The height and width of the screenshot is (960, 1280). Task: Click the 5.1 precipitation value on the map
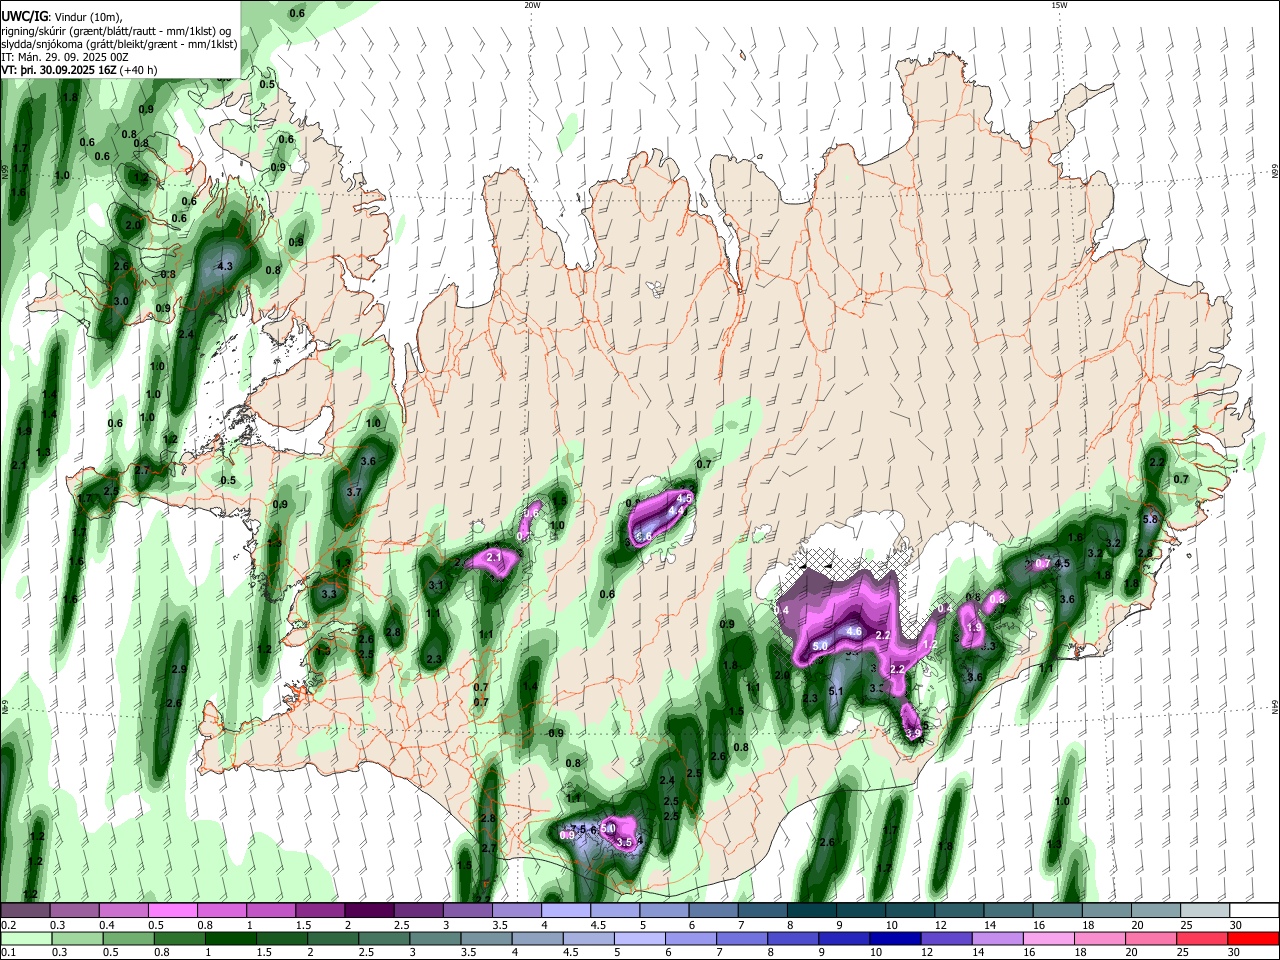pos(837,691)
